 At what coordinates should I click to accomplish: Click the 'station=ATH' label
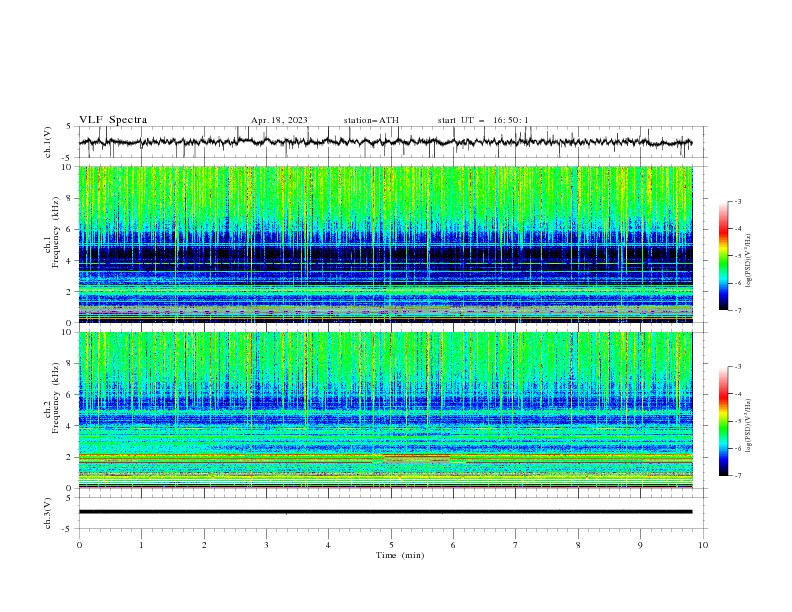pos(371,120)
